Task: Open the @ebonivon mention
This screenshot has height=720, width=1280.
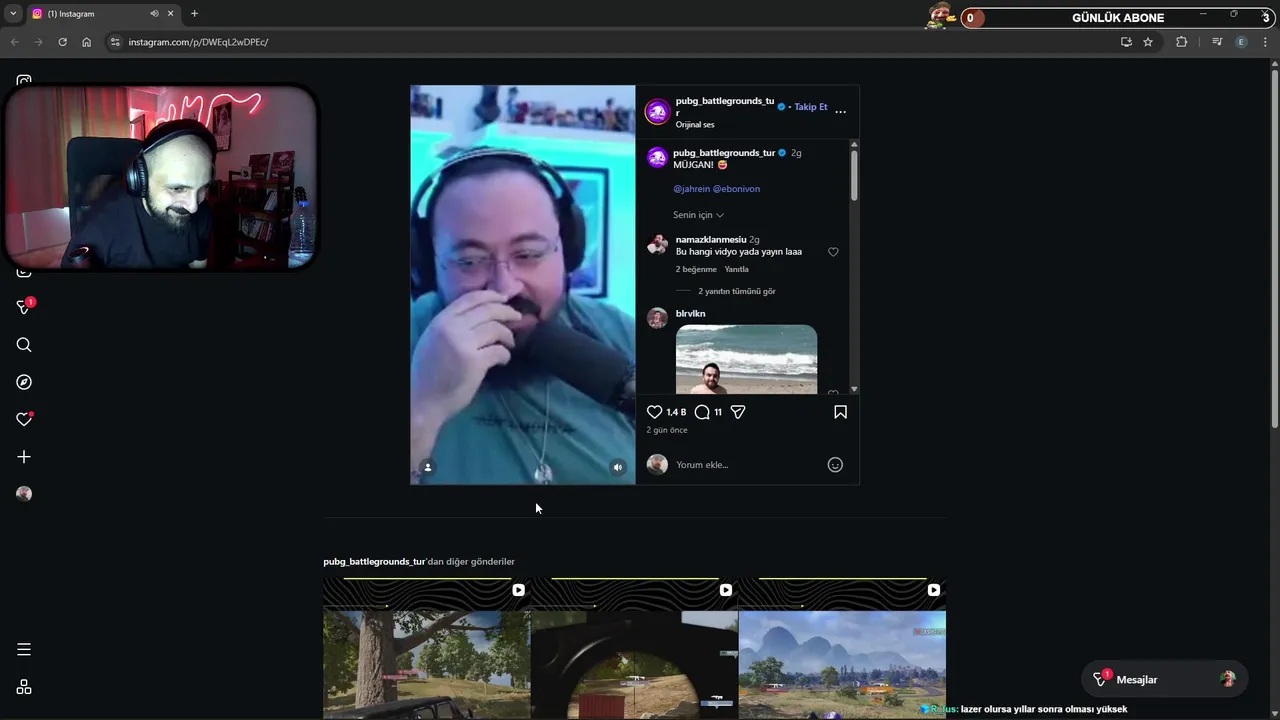Action: (736, 189)
